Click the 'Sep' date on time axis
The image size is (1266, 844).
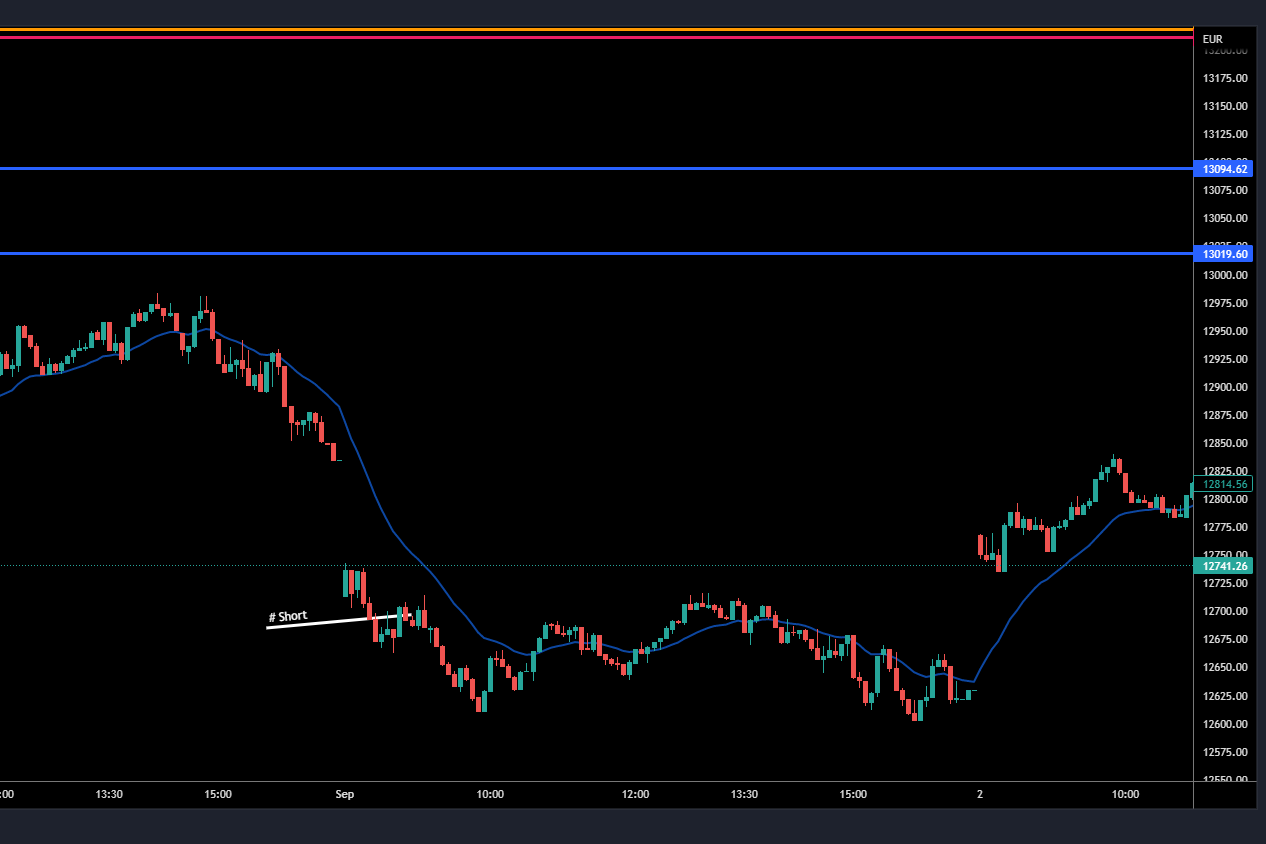[344, 795]
